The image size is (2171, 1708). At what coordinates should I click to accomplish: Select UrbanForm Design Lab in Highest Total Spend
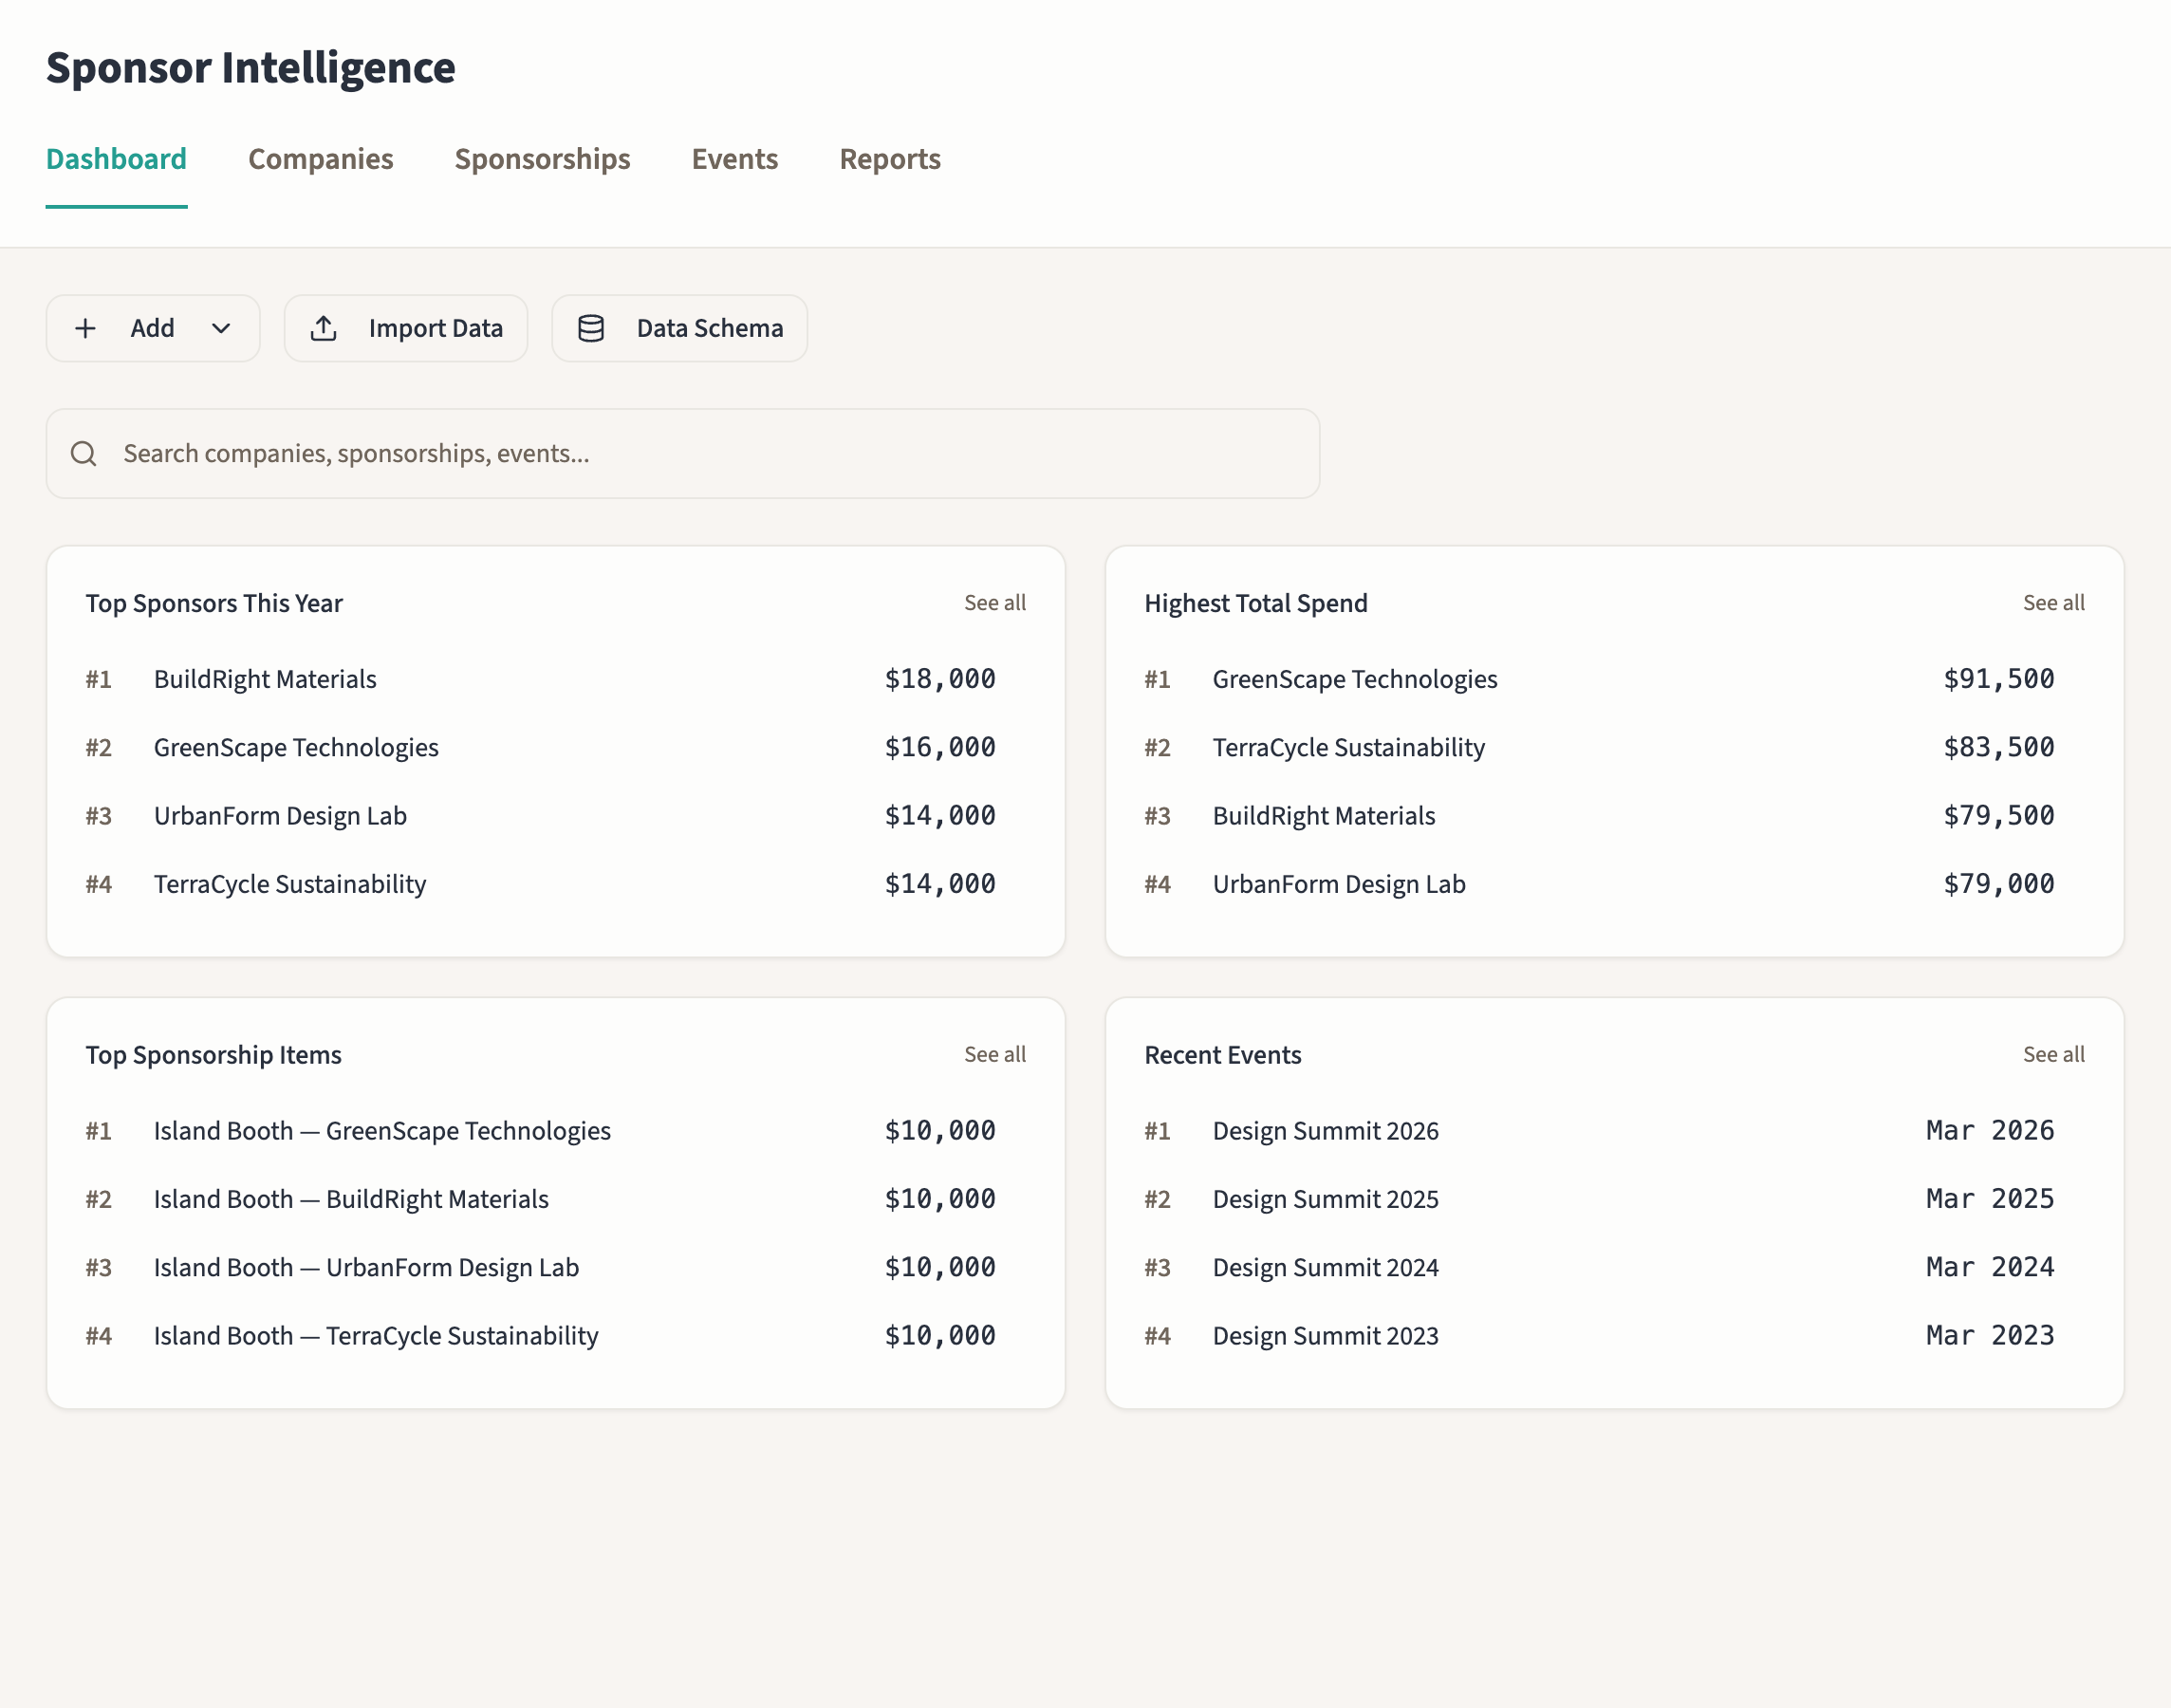1339,884
